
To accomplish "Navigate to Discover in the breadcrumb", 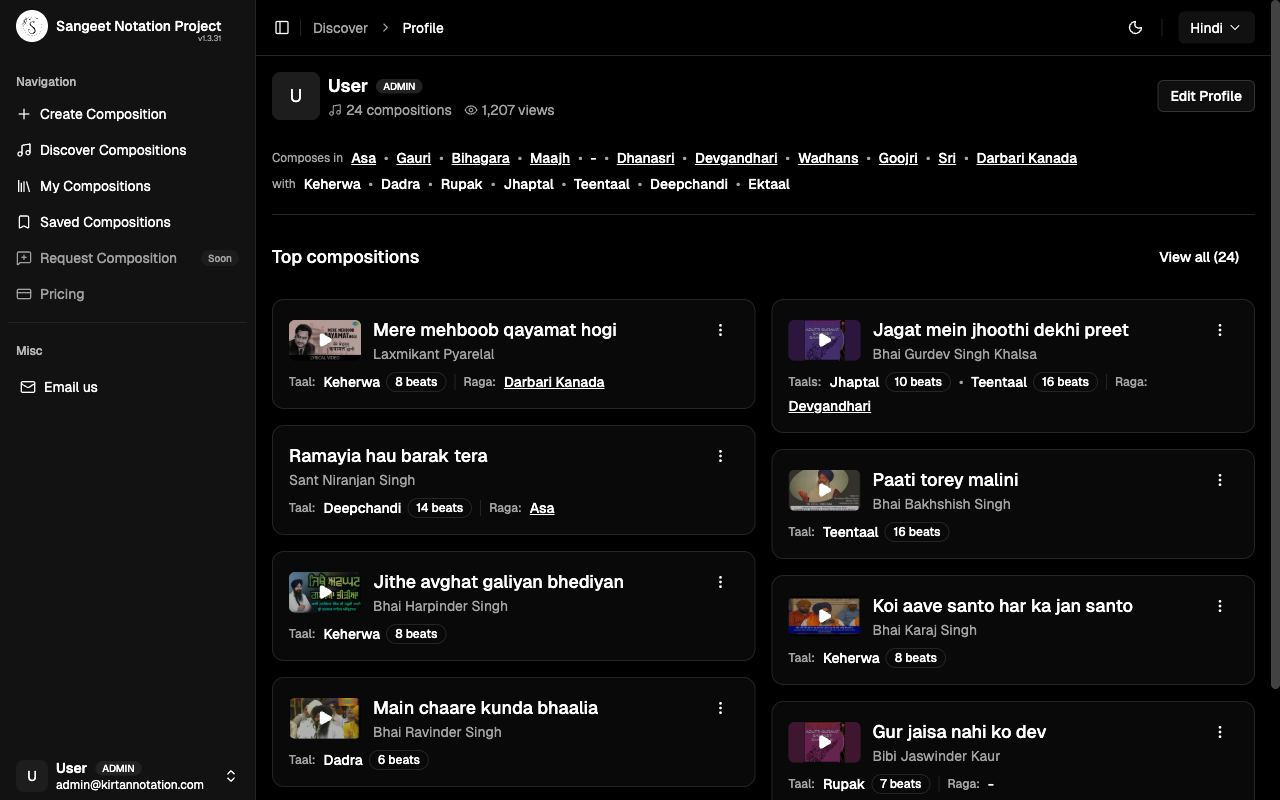I will (x=340, y=28).
